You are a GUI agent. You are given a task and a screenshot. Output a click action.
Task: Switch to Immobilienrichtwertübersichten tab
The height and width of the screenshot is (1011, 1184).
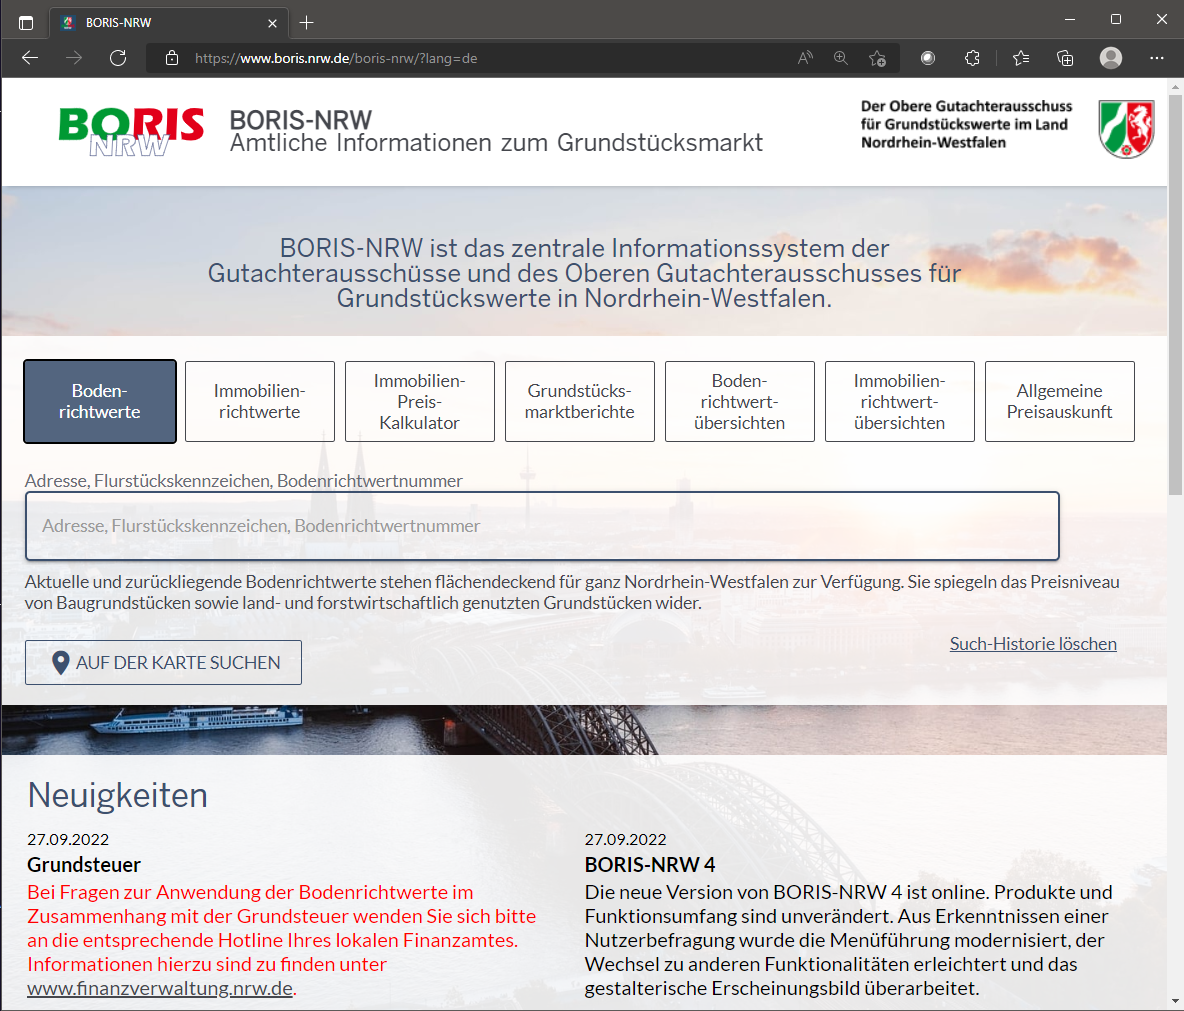900,401
